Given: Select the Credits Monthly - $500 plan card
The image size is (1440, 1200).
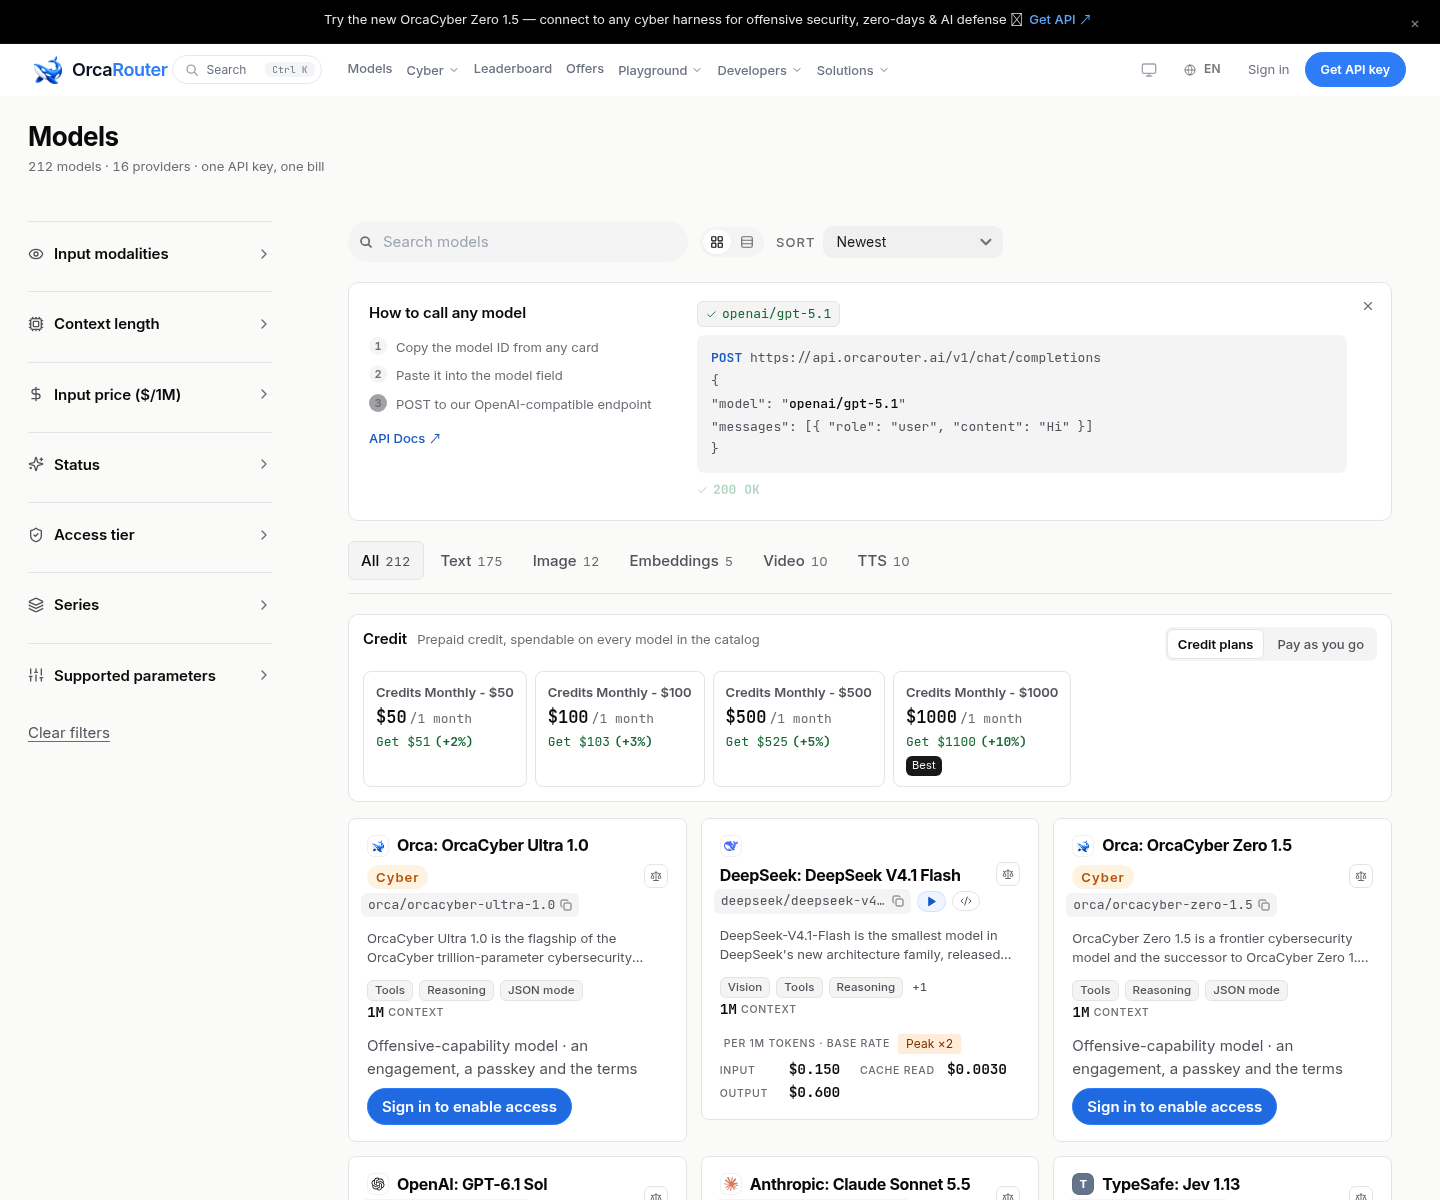Looking at the screenshot, I should 799,729.
